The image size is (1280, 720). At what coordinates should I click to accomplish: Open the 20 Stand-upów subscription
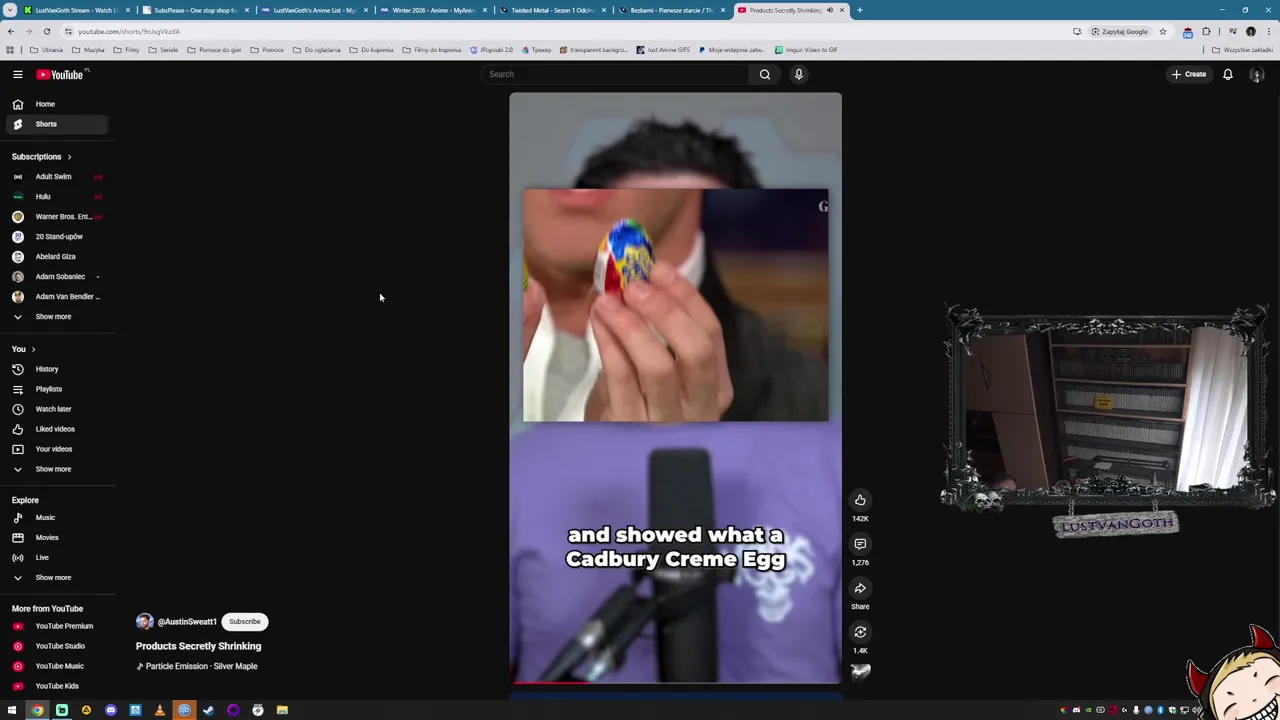click(x=56, y=237)
